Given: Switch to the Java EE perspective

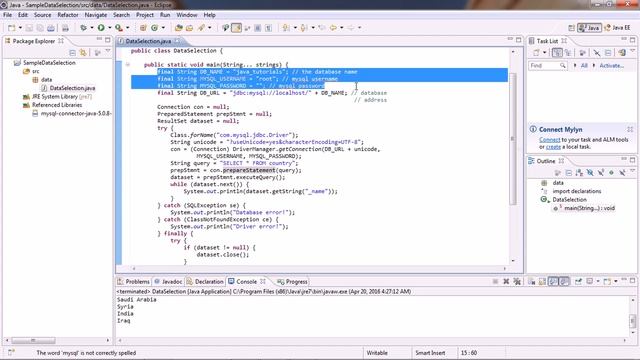Looking at the screenshot, I should tap(617, 28).
